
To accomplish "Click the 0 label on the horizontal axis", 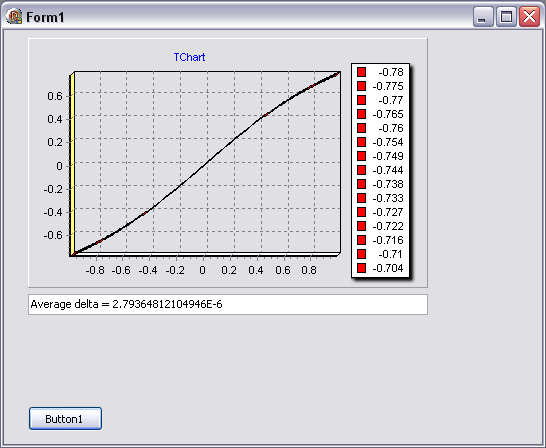I will pos(203,270).
